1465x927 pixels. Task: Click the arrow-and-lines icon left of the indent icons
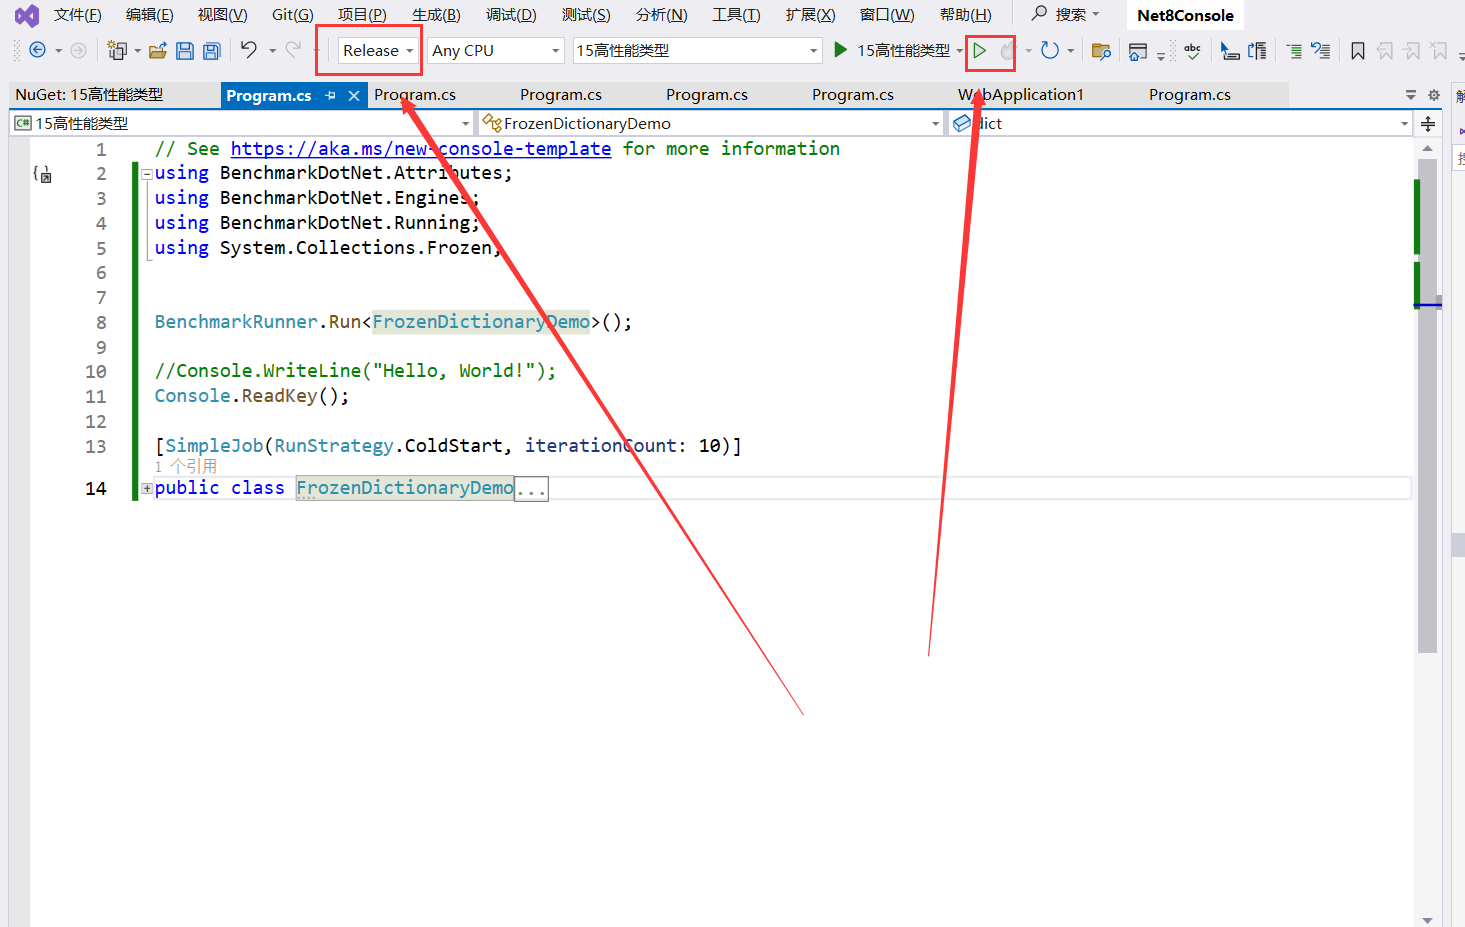[x=1258, y=51]
